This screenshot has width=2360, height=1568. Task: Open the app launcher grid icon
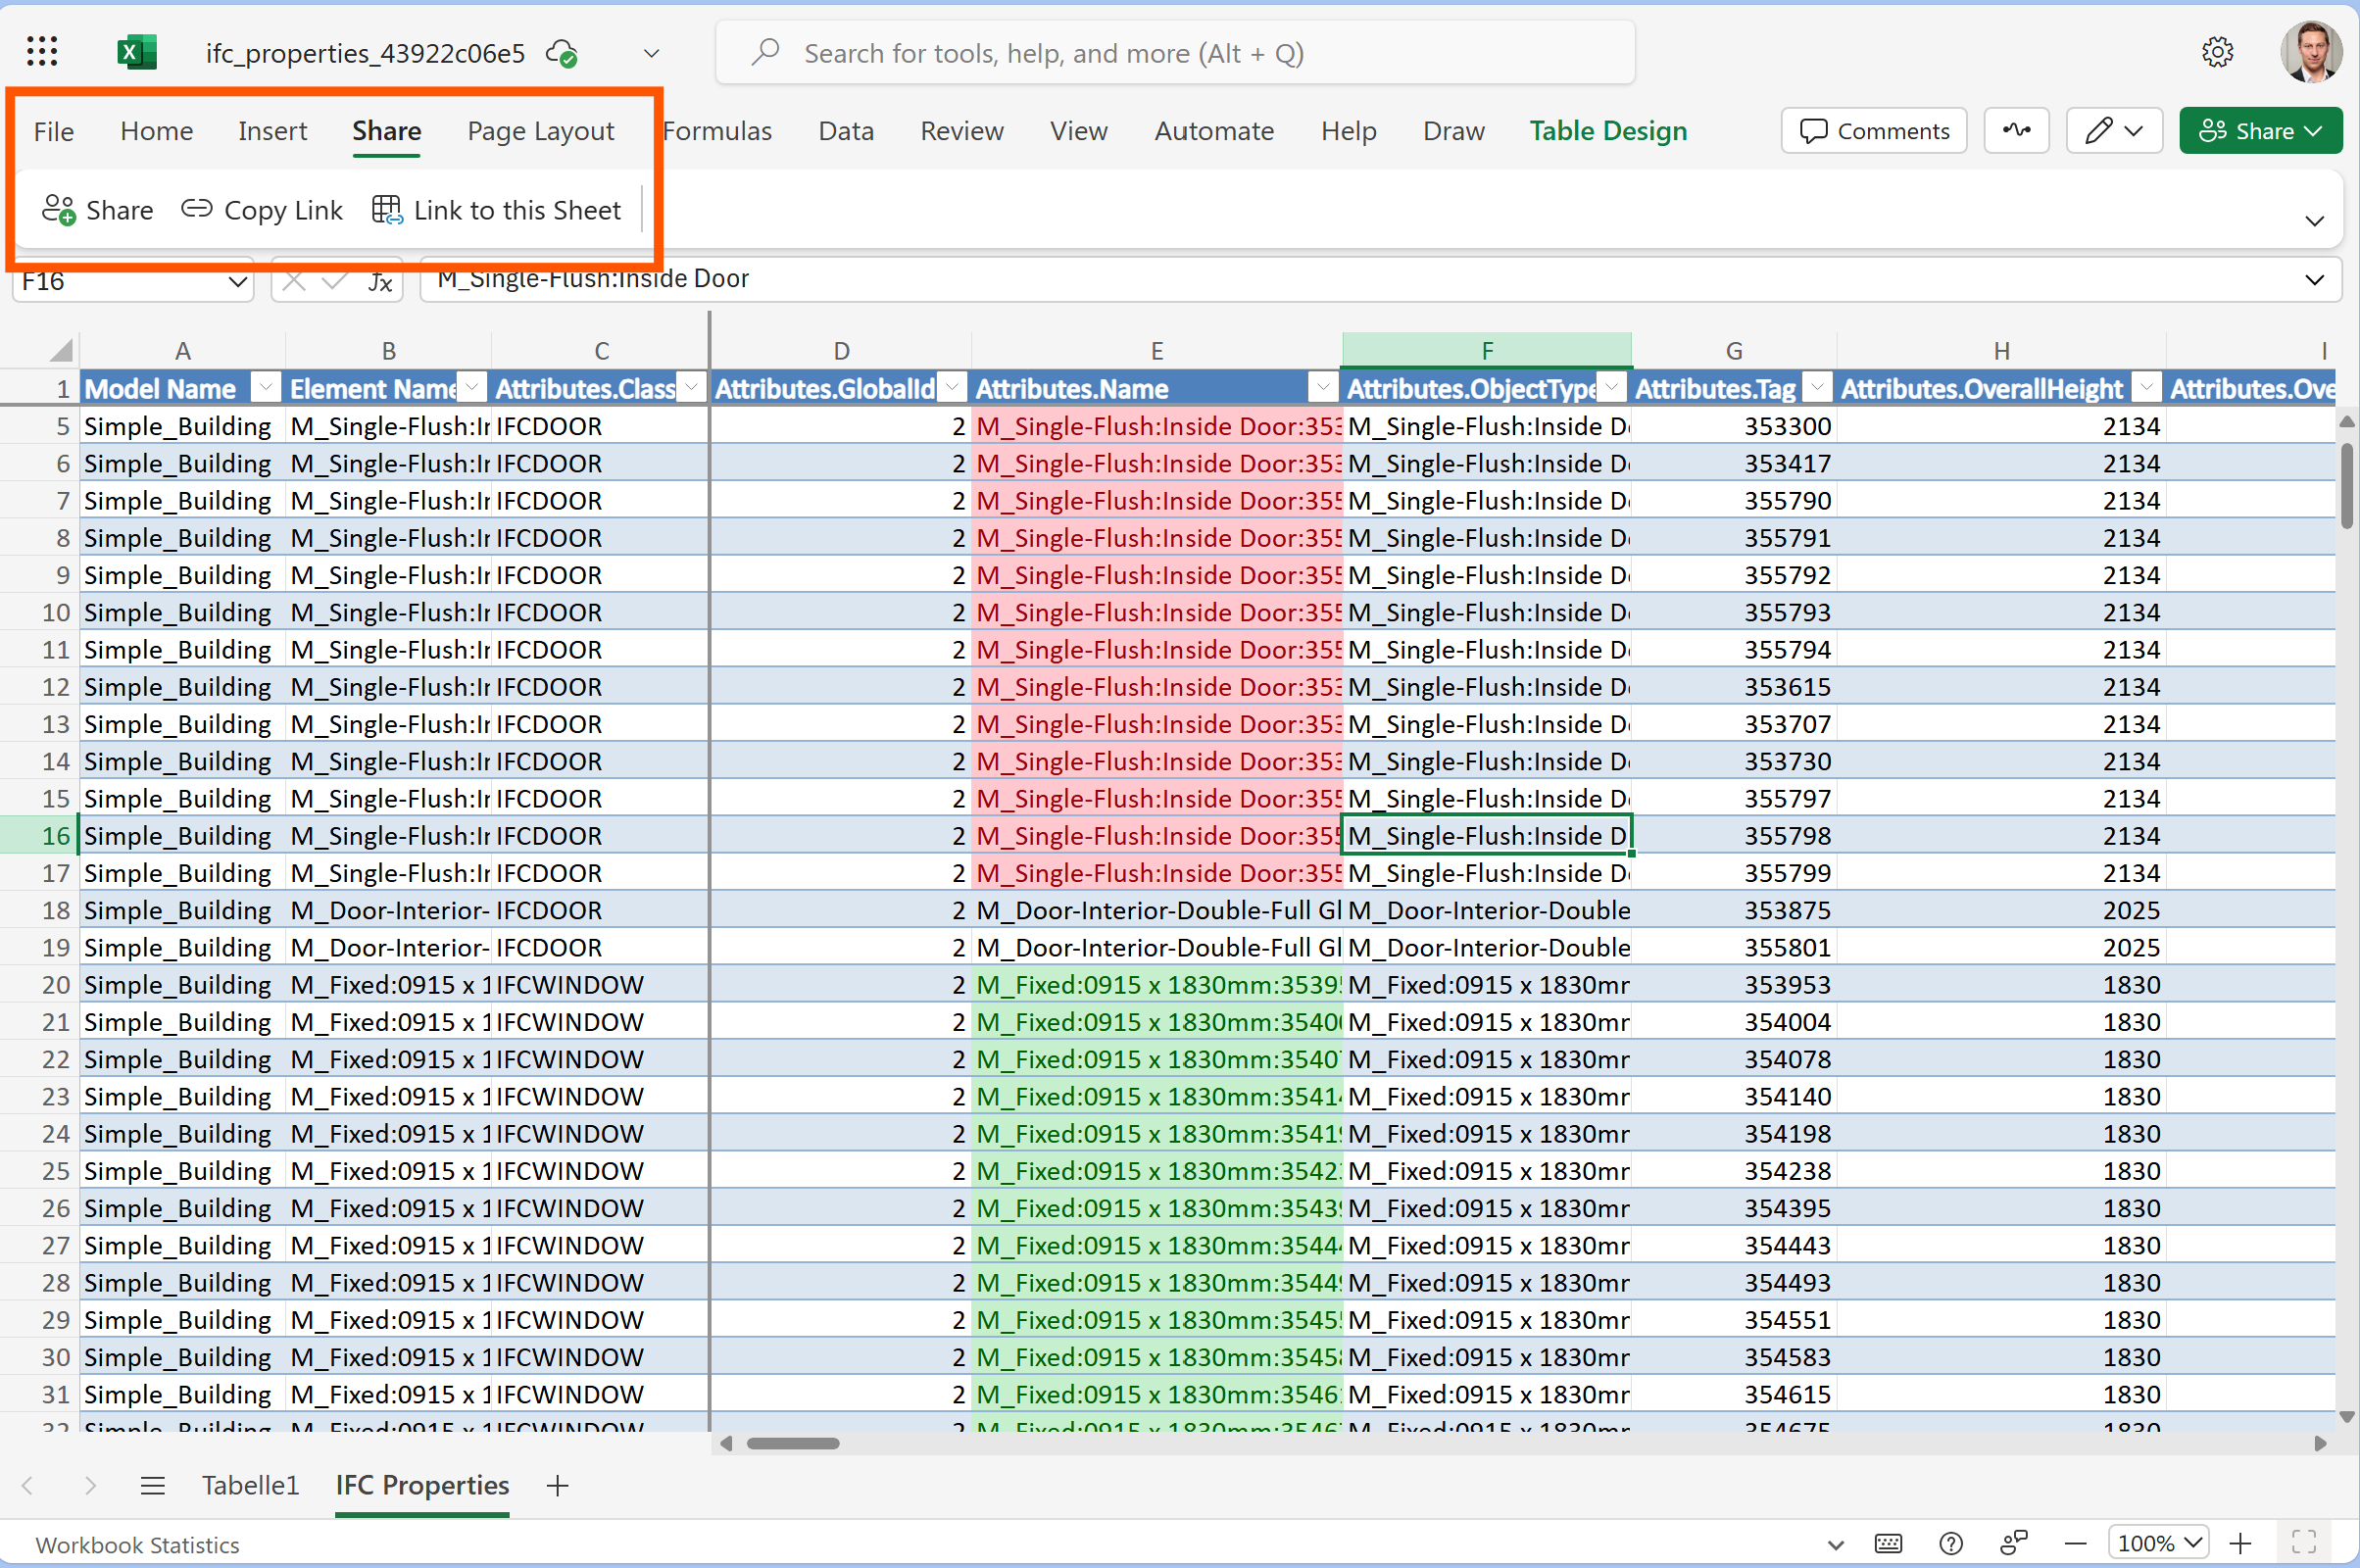coord(42,52)
